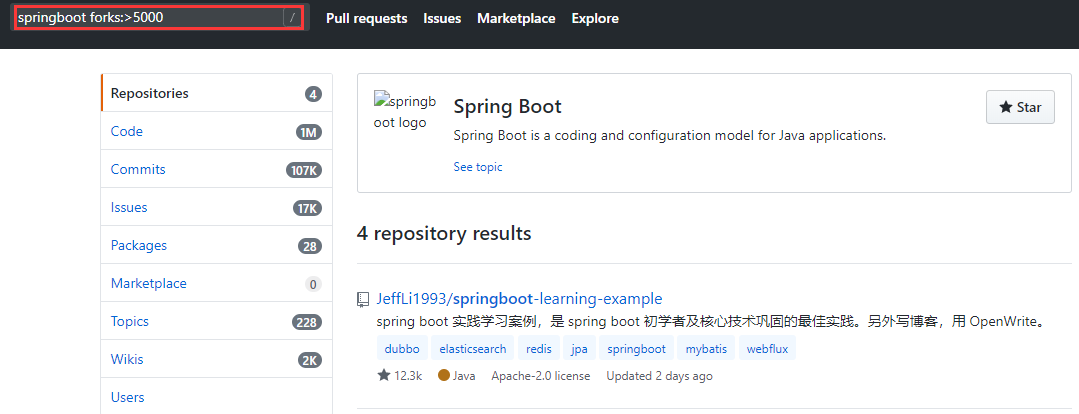Go to Marketplace in the top navigation
This screenshot has width=1079, height=414.
pos(516,19)
